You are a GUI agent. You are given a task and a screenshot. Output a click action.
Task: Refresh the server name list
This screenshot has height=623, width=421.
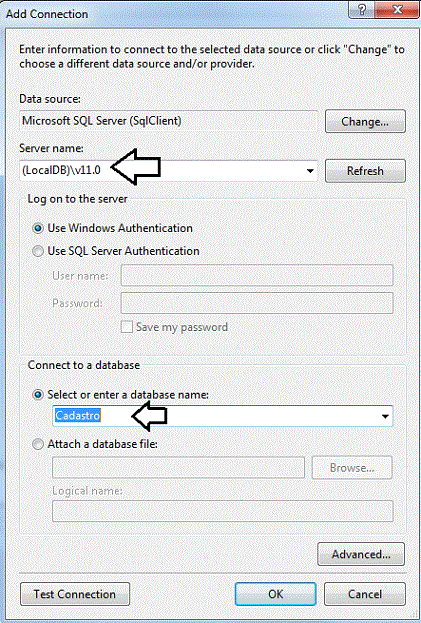(365, 171)
